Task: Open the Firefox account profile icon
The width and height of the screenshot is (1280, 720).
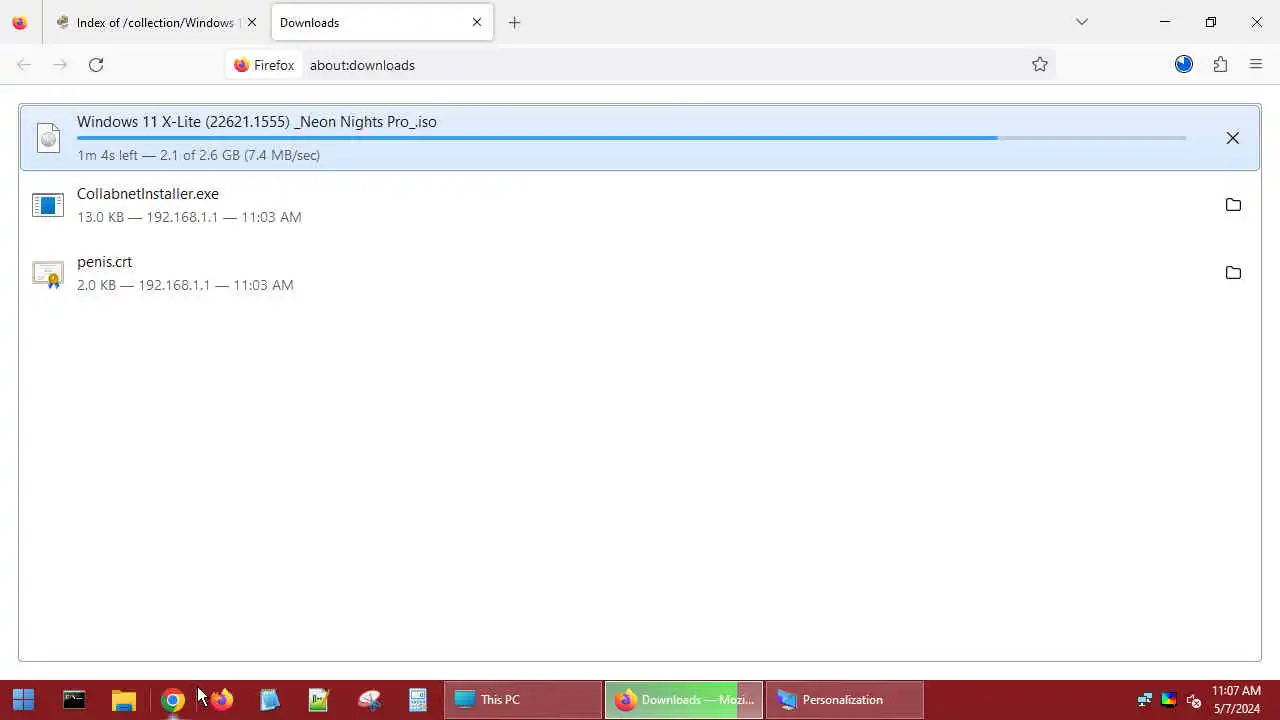Action: pyautogui.click(x=1184, y=65)
